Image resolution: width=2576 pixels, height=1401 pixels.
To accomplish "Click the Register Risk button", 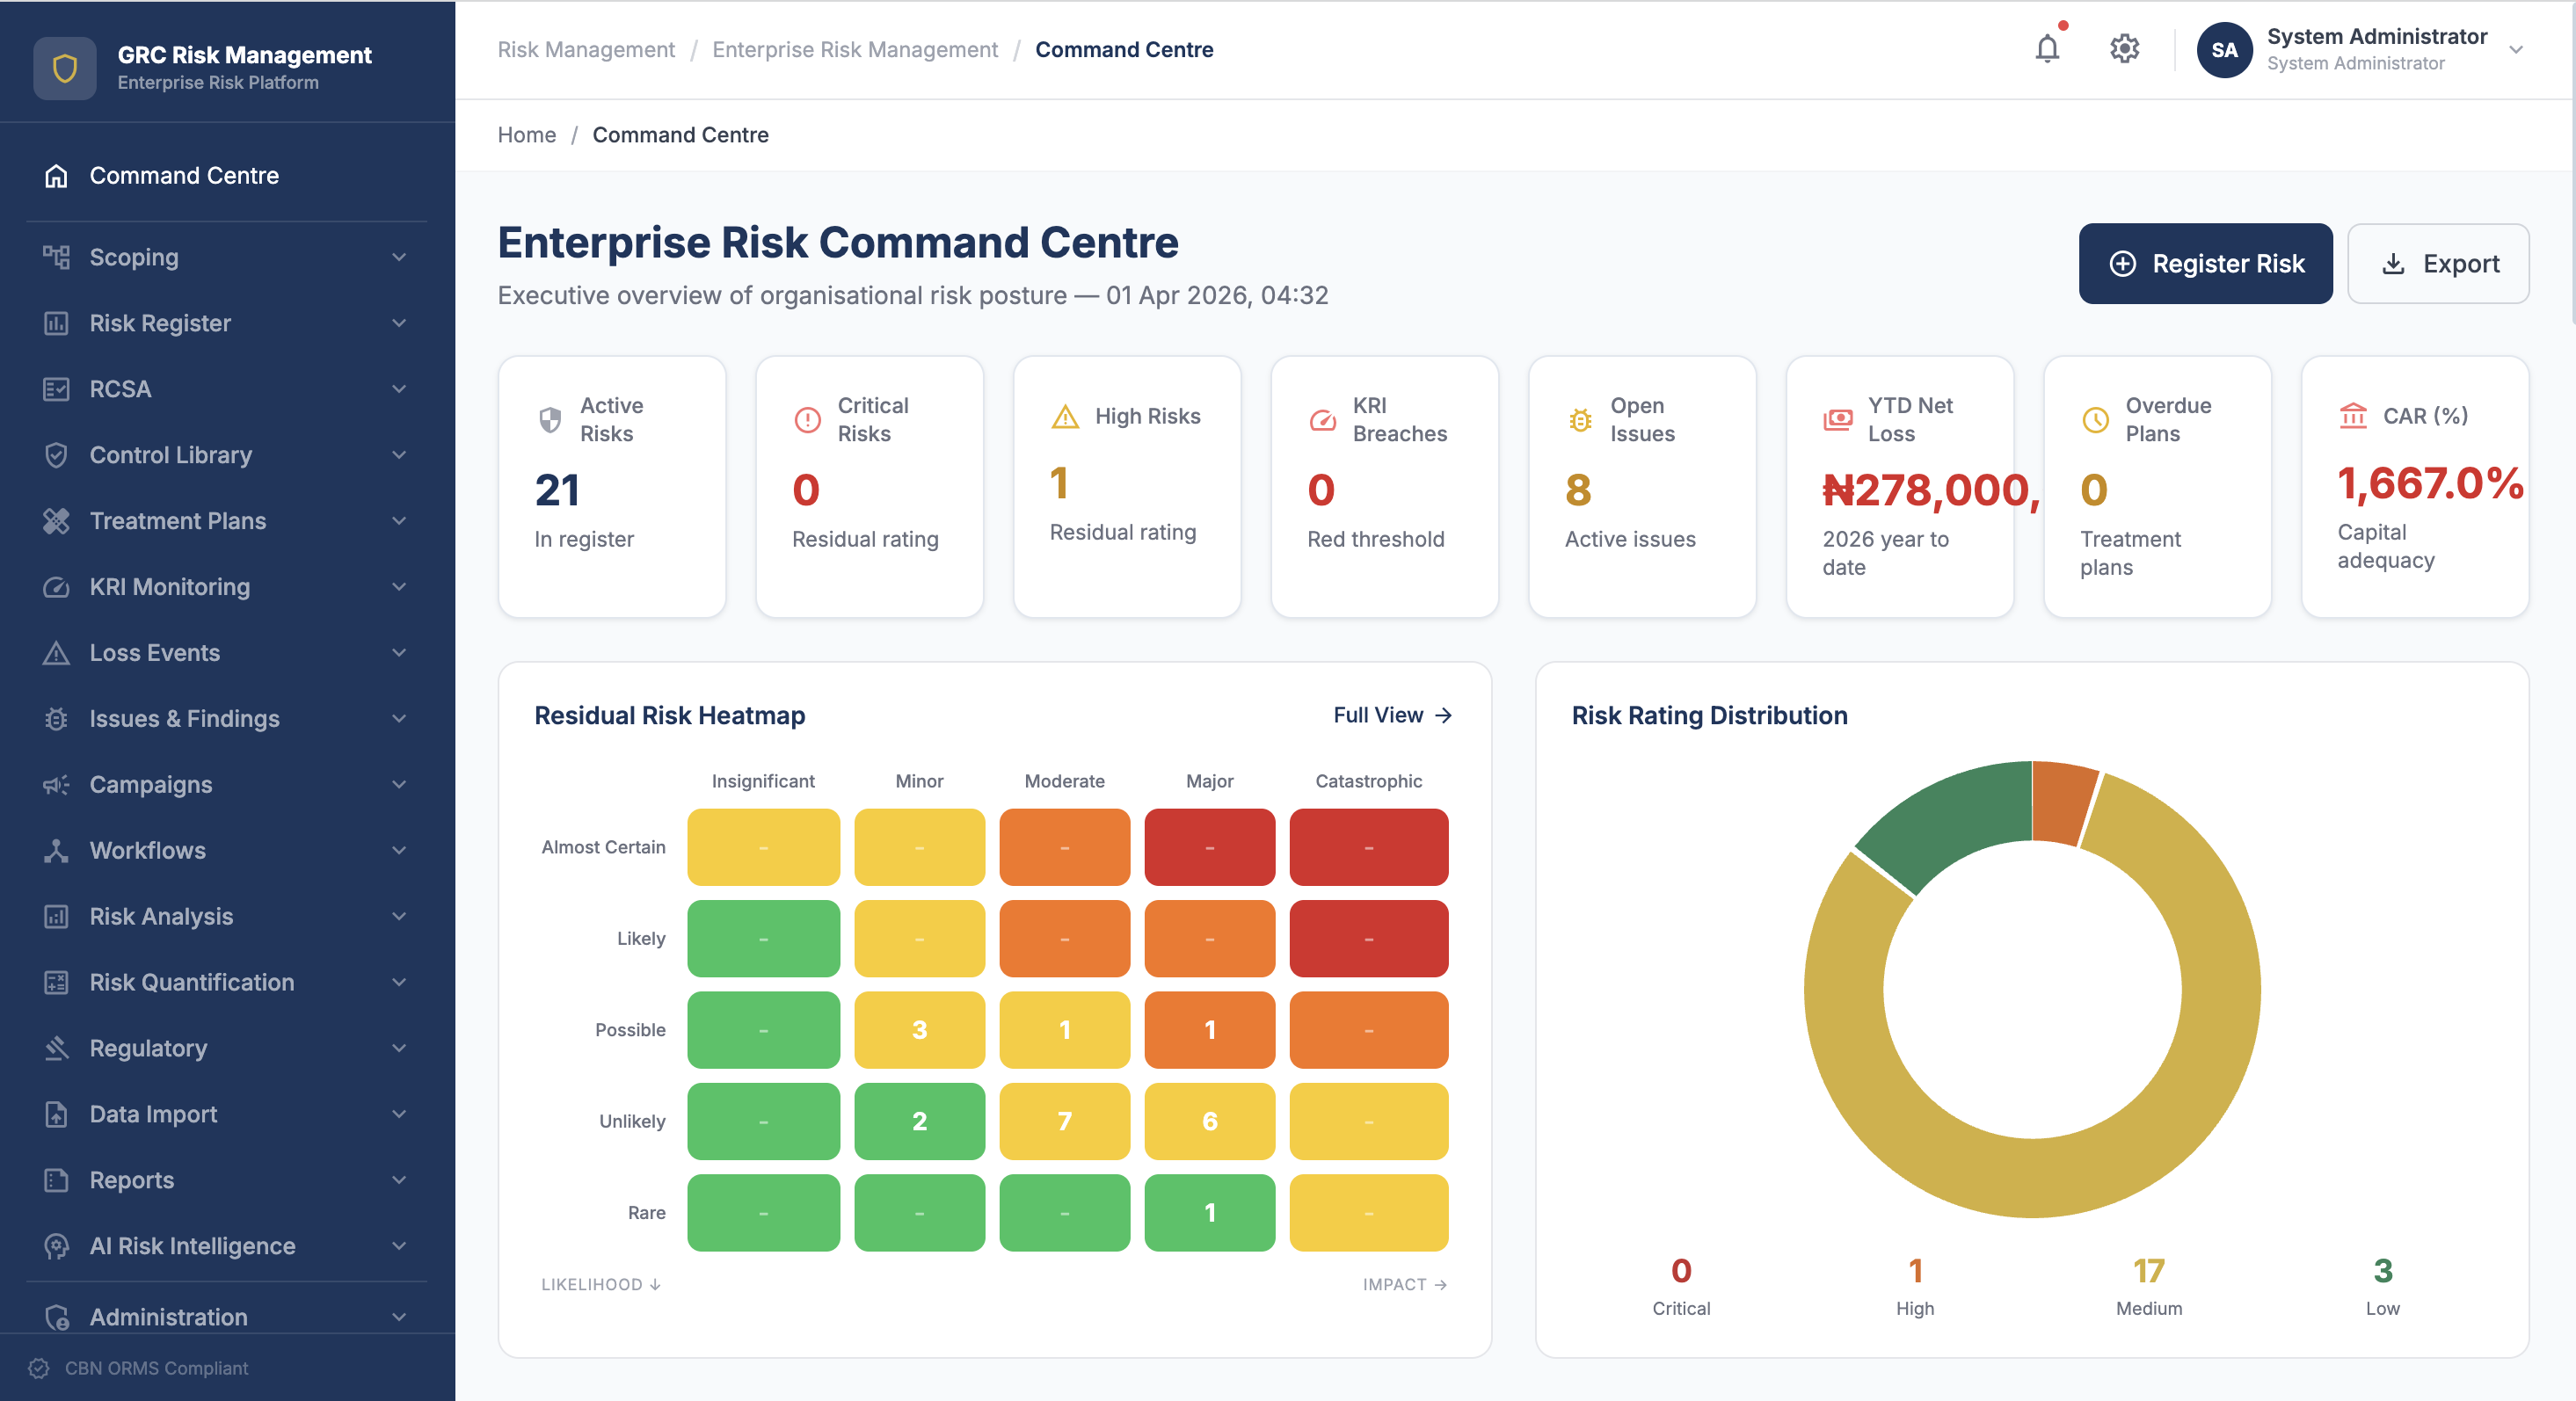I will point(2205,263).
